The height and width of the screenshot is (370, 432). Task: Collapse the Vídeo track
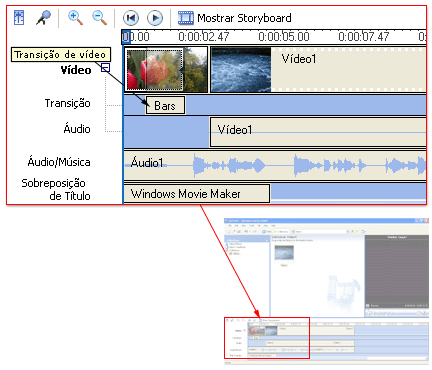pyautogui.click(x=105, y=68)
